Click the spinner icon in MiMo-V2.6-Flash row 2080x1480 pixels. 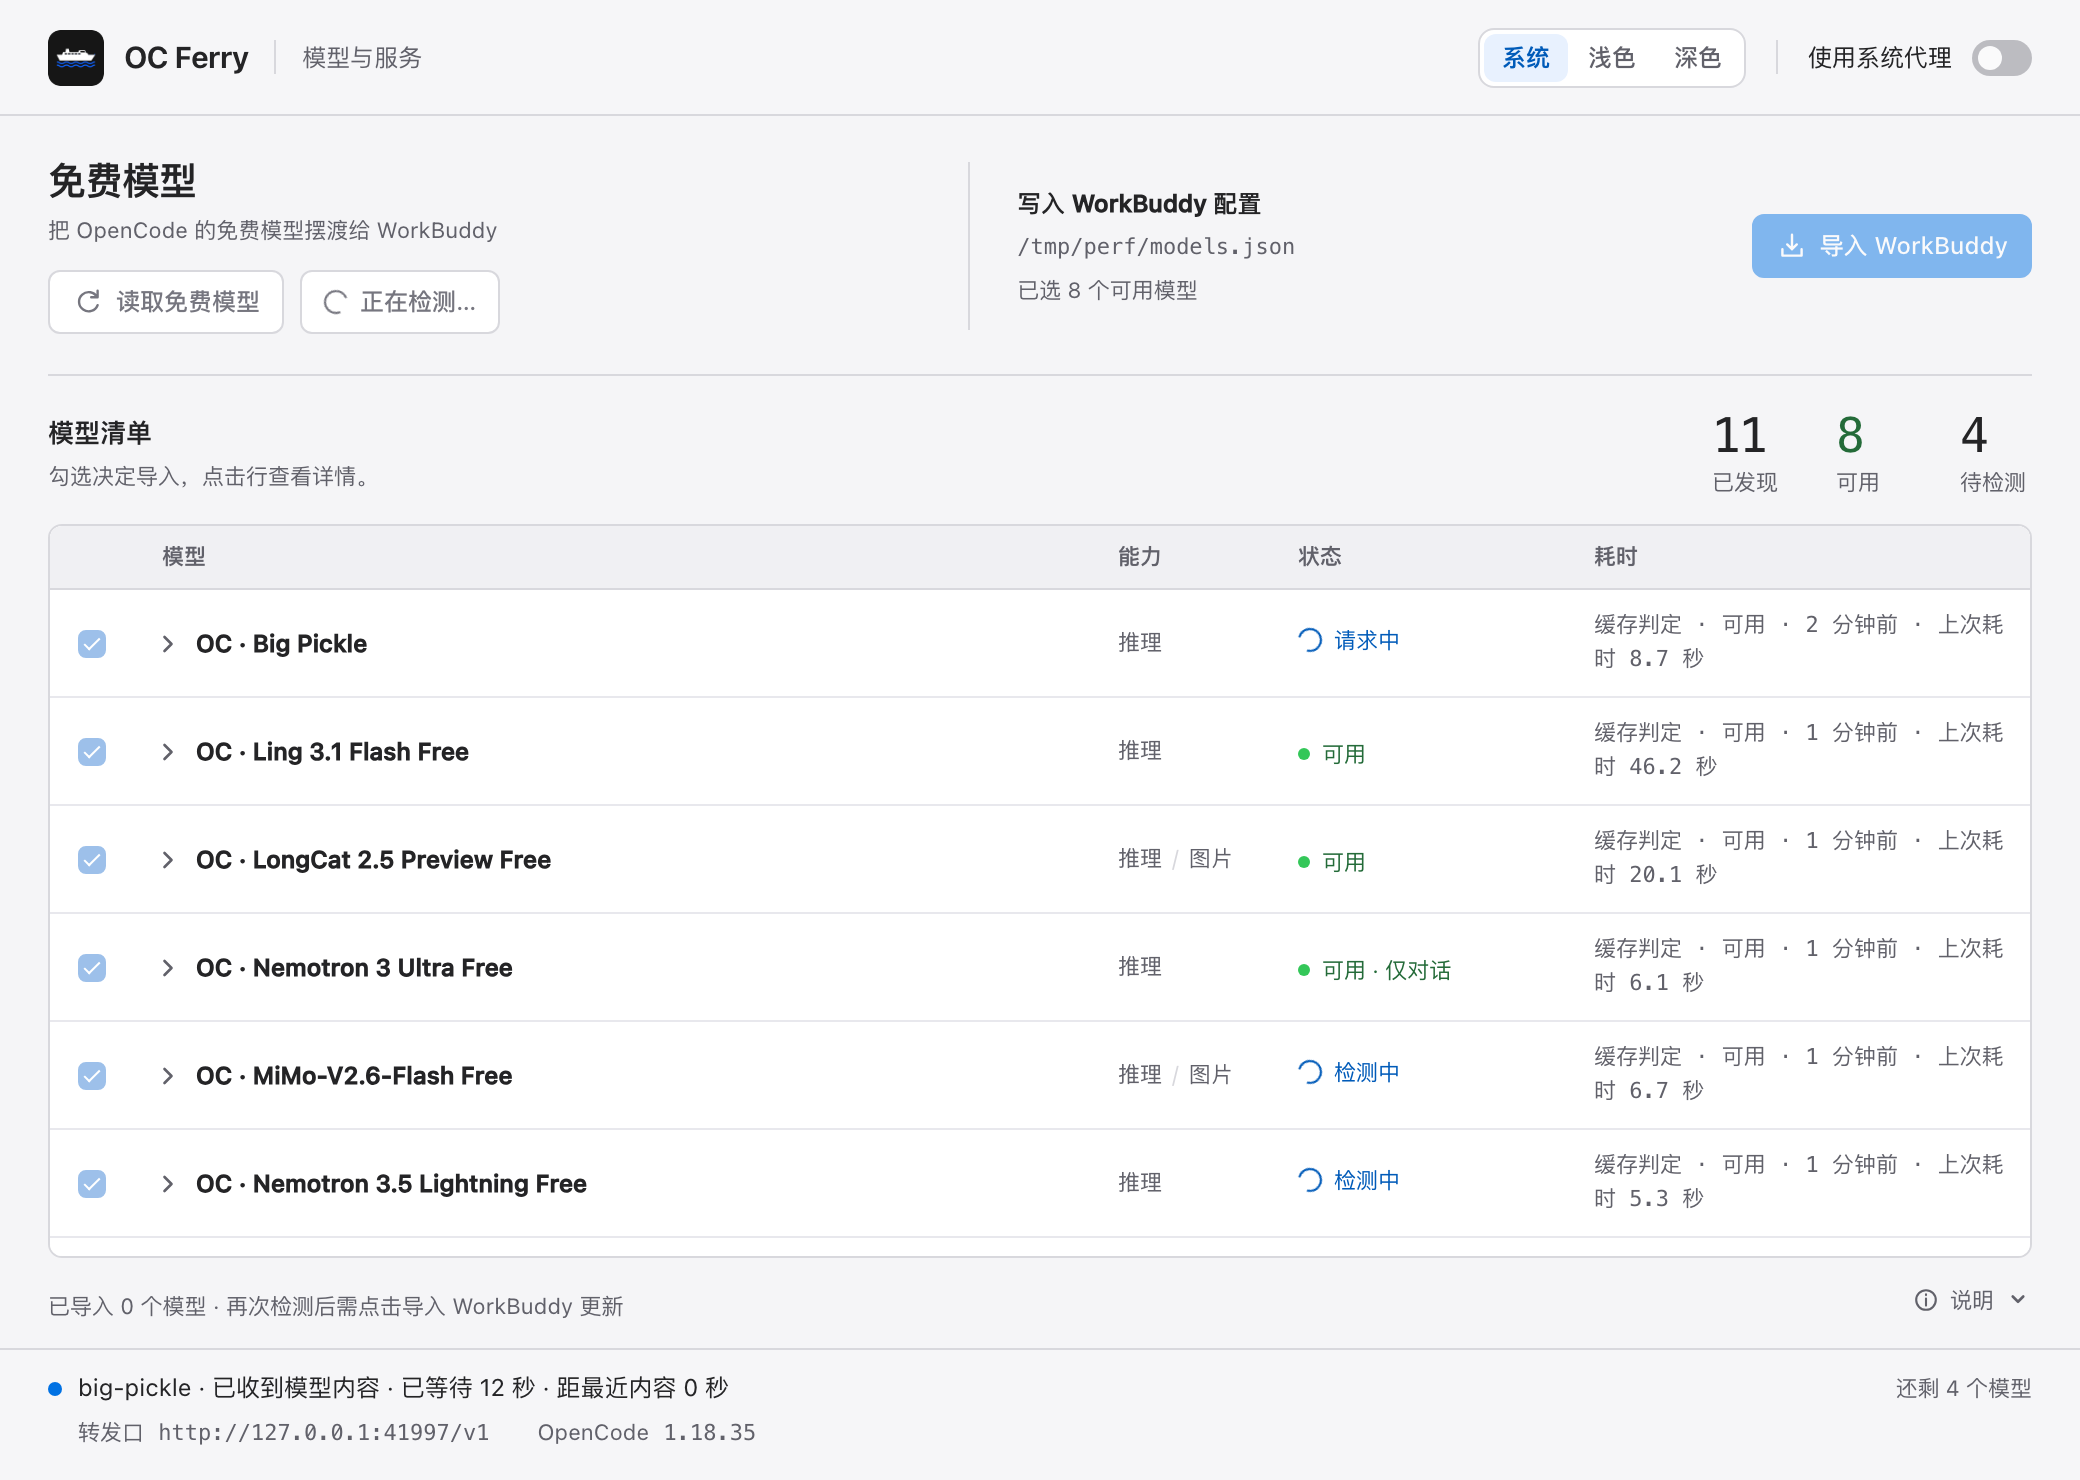point(1310,1072)
